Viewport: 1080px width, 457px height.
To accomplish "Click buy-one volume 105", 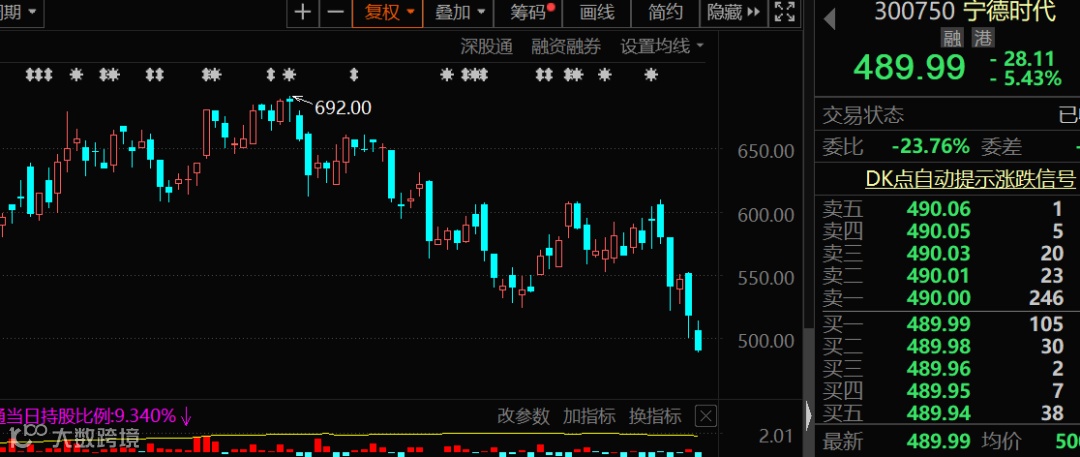I will click(1048, 324).
